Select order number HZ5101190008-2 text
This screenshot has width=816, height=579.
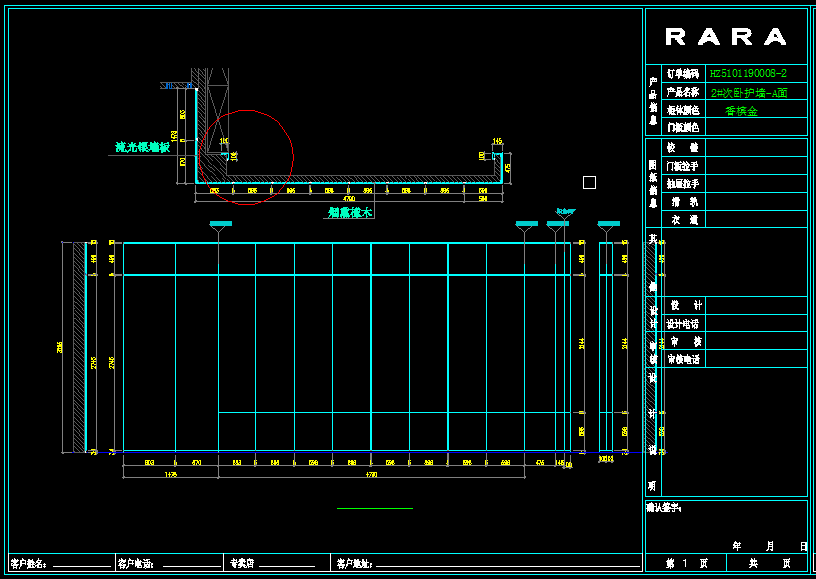point(748,74)
